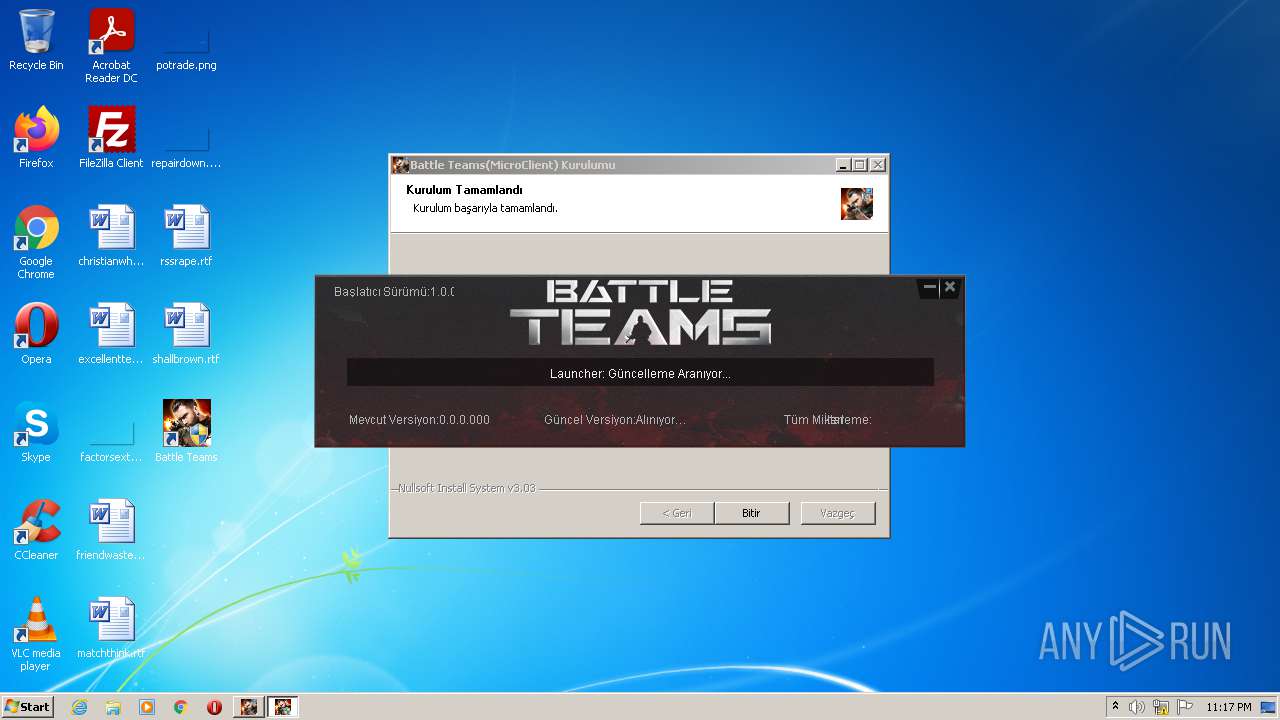Open Firefox from the desktop
The height and width of the screenshot is (720, 1280).
point(36,138)
